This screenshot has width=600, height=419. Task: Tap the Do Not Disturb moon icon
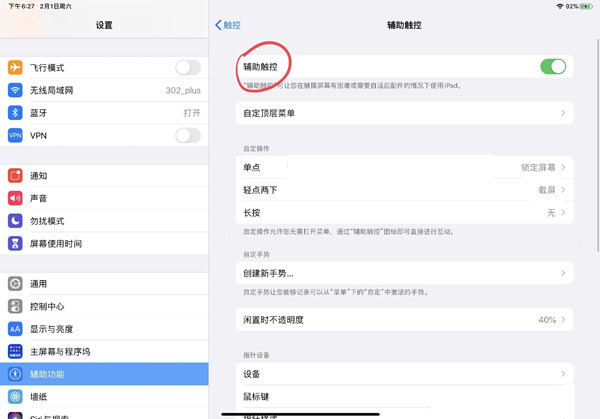coord(15,221)
